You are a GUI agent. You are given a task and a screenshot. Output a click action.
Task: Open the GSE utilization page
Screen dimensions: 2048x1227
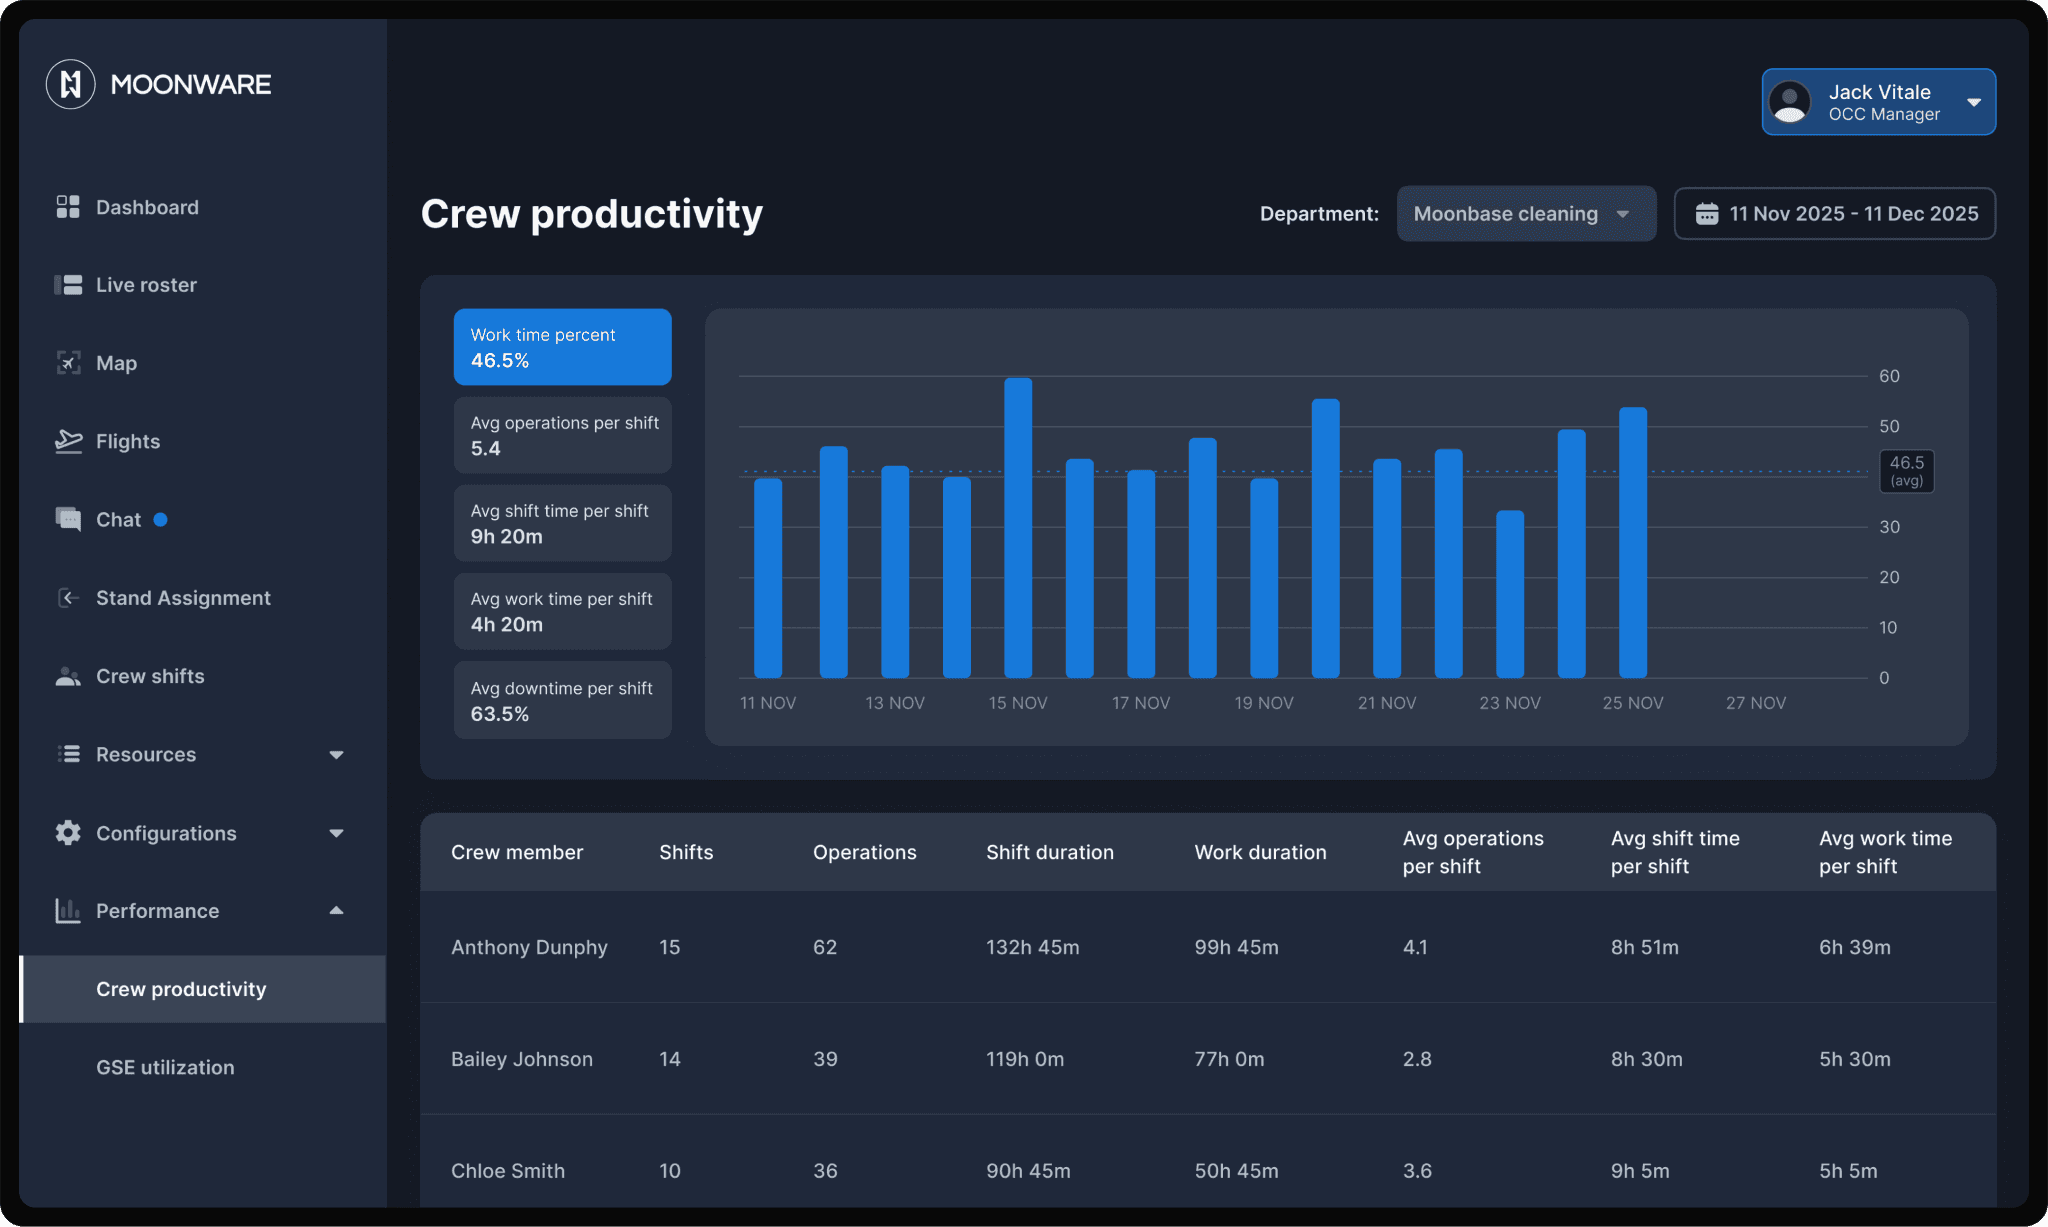coord(165,1067)
